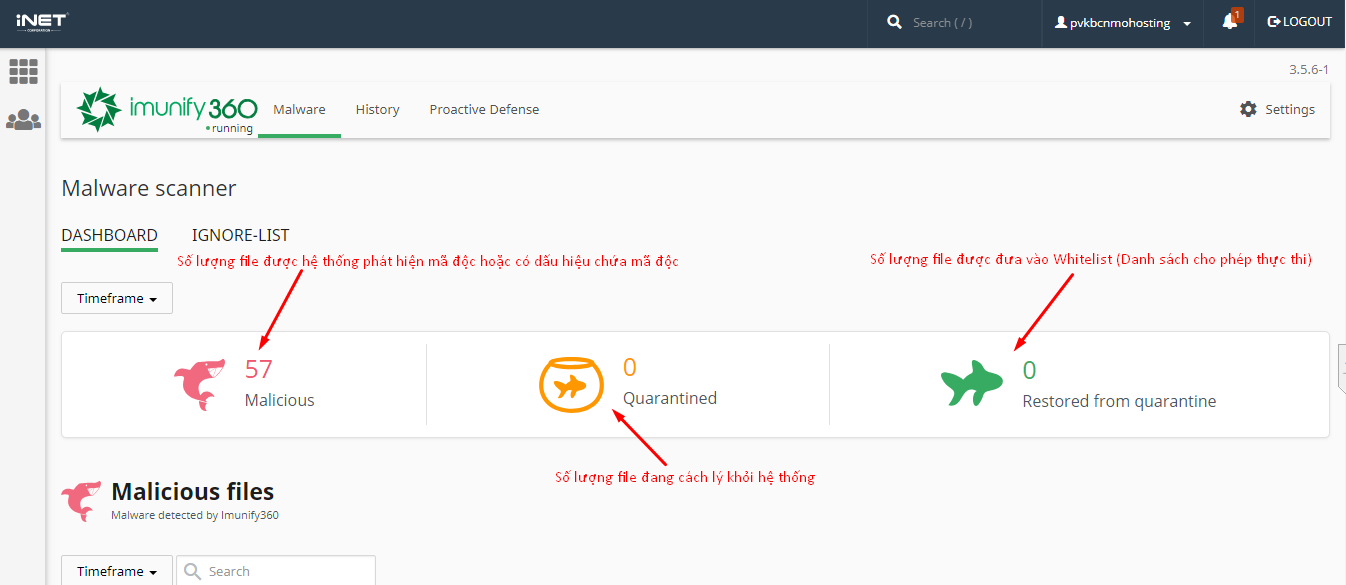Click the notification badge showing 1
Screen dimensions: 1346x585
tap(1237, 15)
